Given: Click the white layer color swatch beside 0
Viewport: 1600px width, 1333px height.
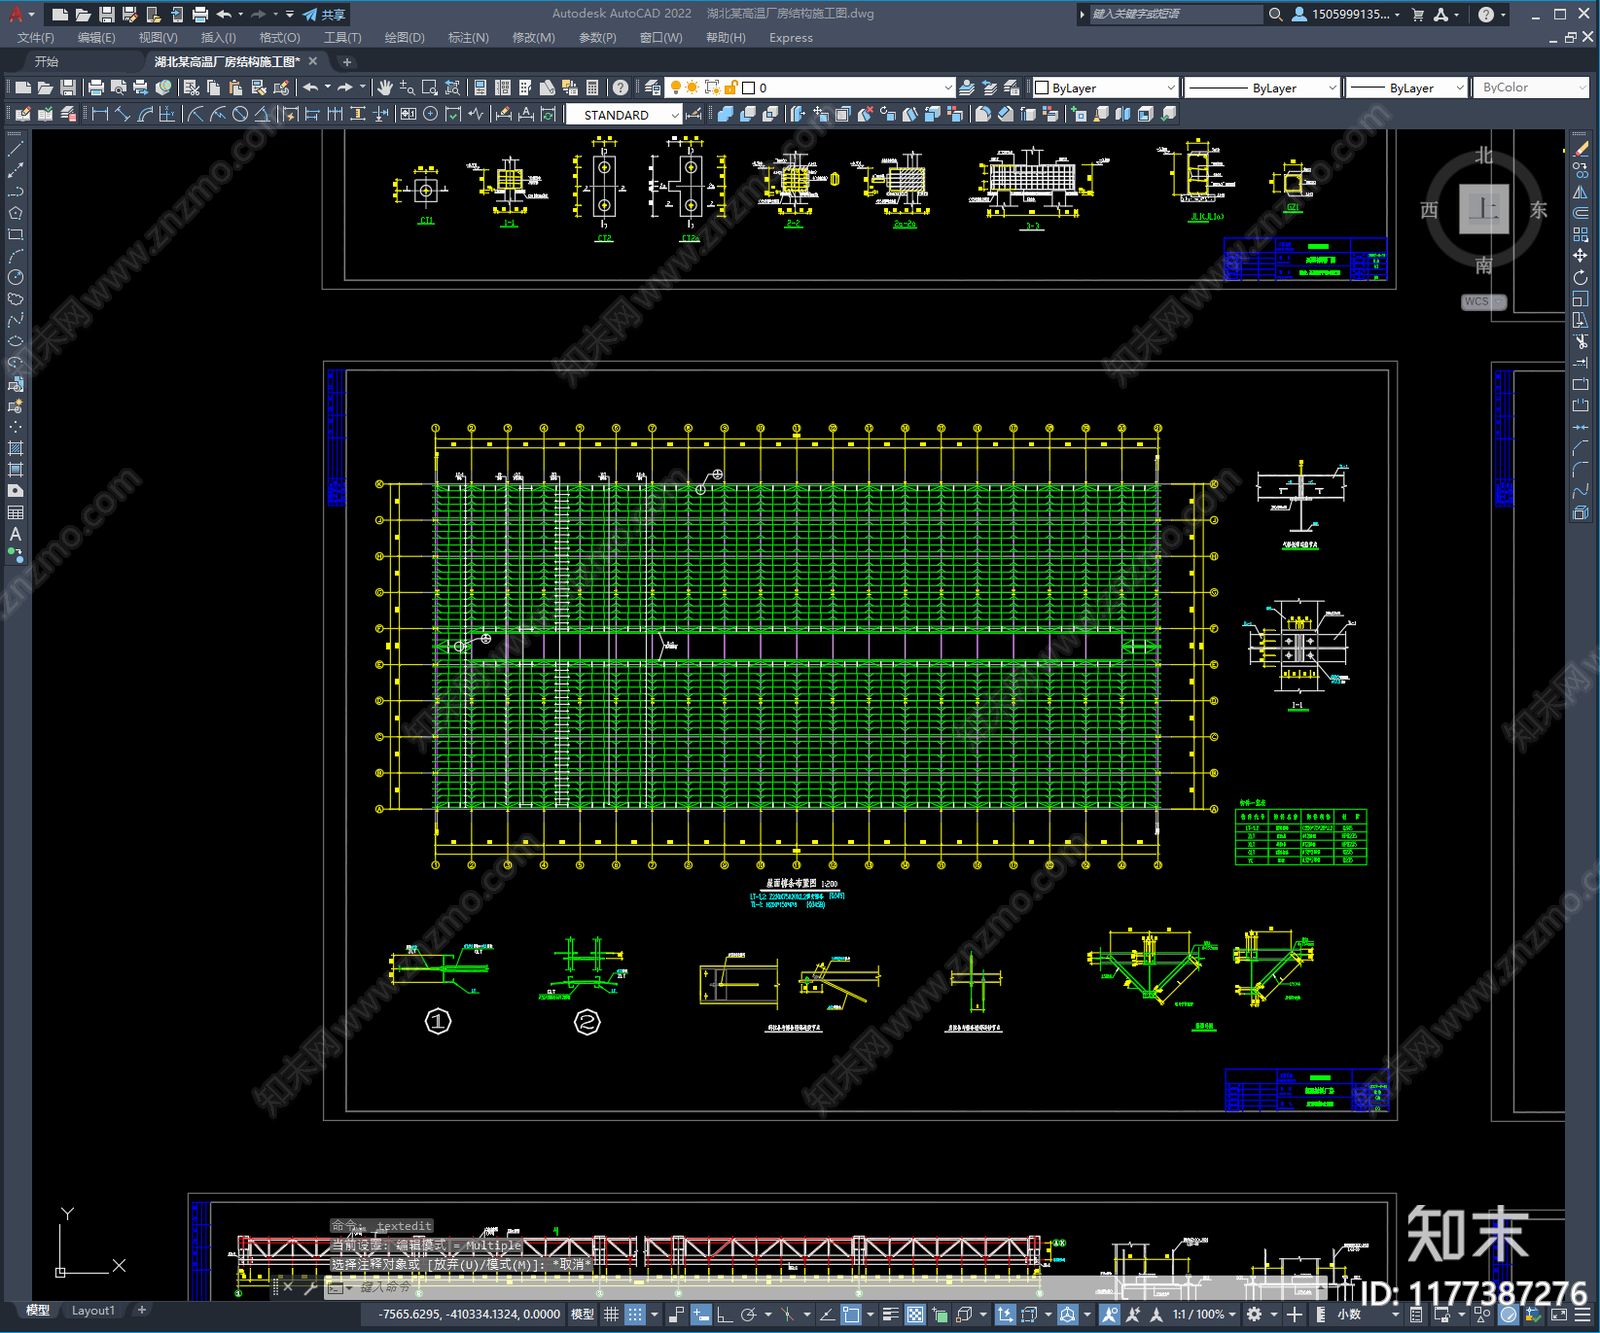Looking at the screenshot, I should [748, 88].
